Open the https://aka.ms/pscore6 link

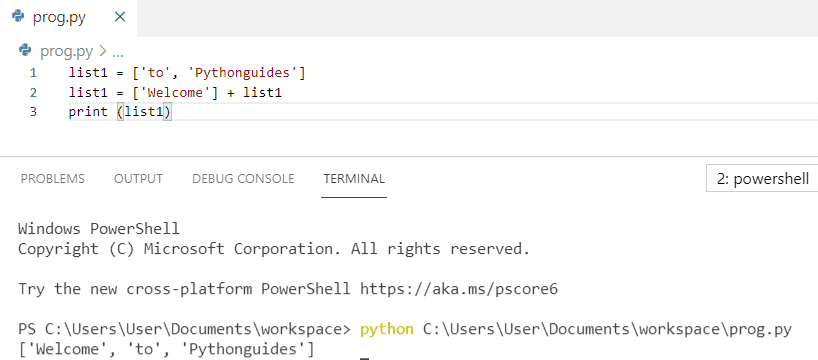pos(459,289)
